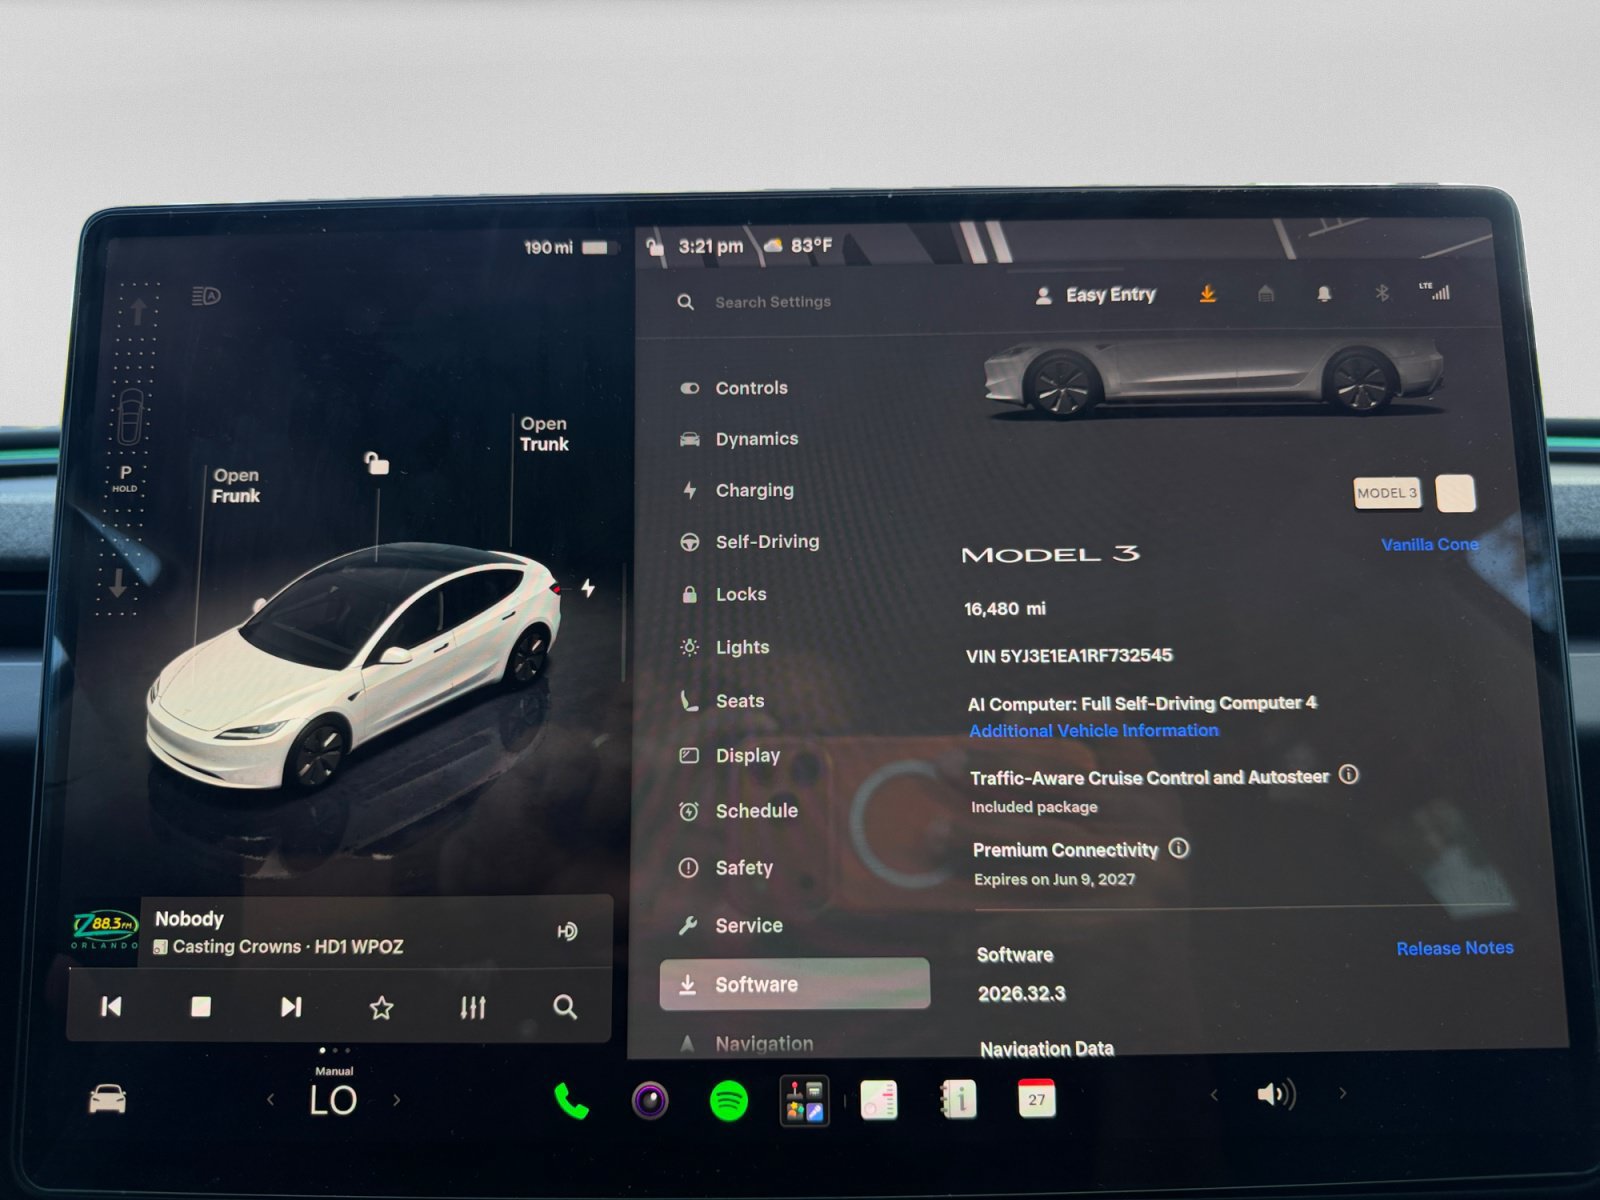Open the Phone app in the dock

571,1101
